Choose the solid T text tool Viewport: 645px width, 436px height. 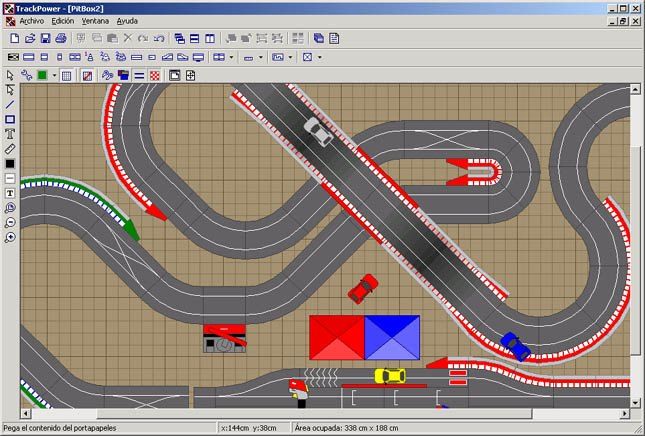[x=10, y=193]
